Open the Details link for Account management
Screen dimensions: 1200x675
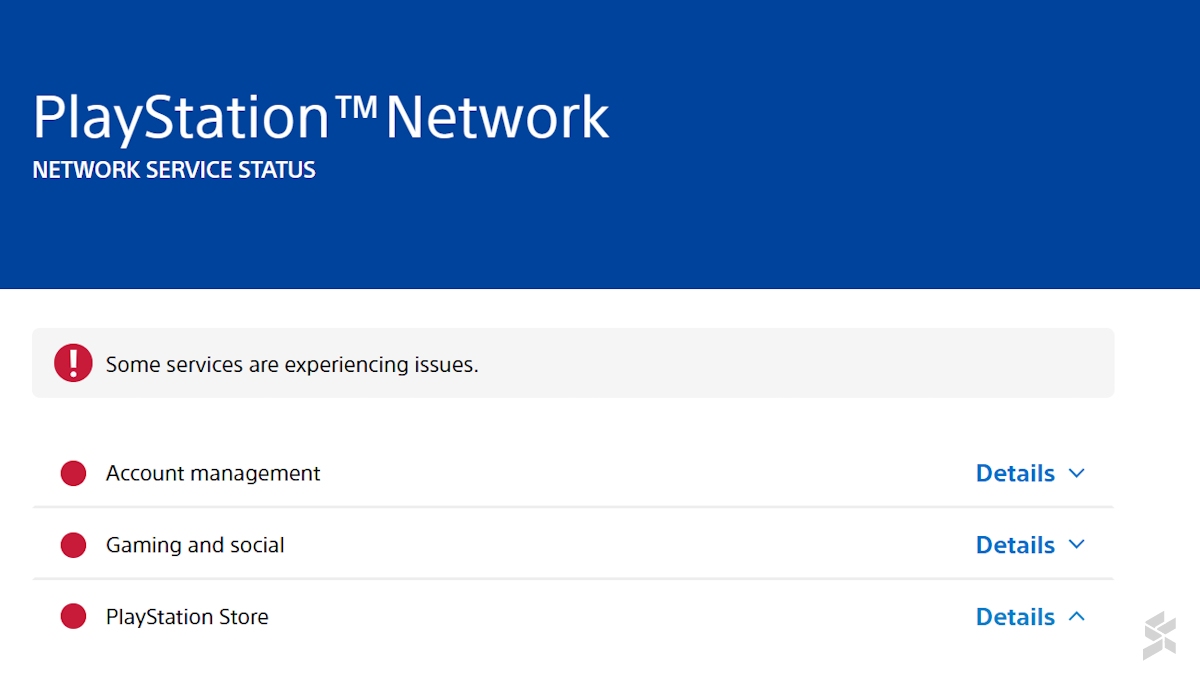1015,473
